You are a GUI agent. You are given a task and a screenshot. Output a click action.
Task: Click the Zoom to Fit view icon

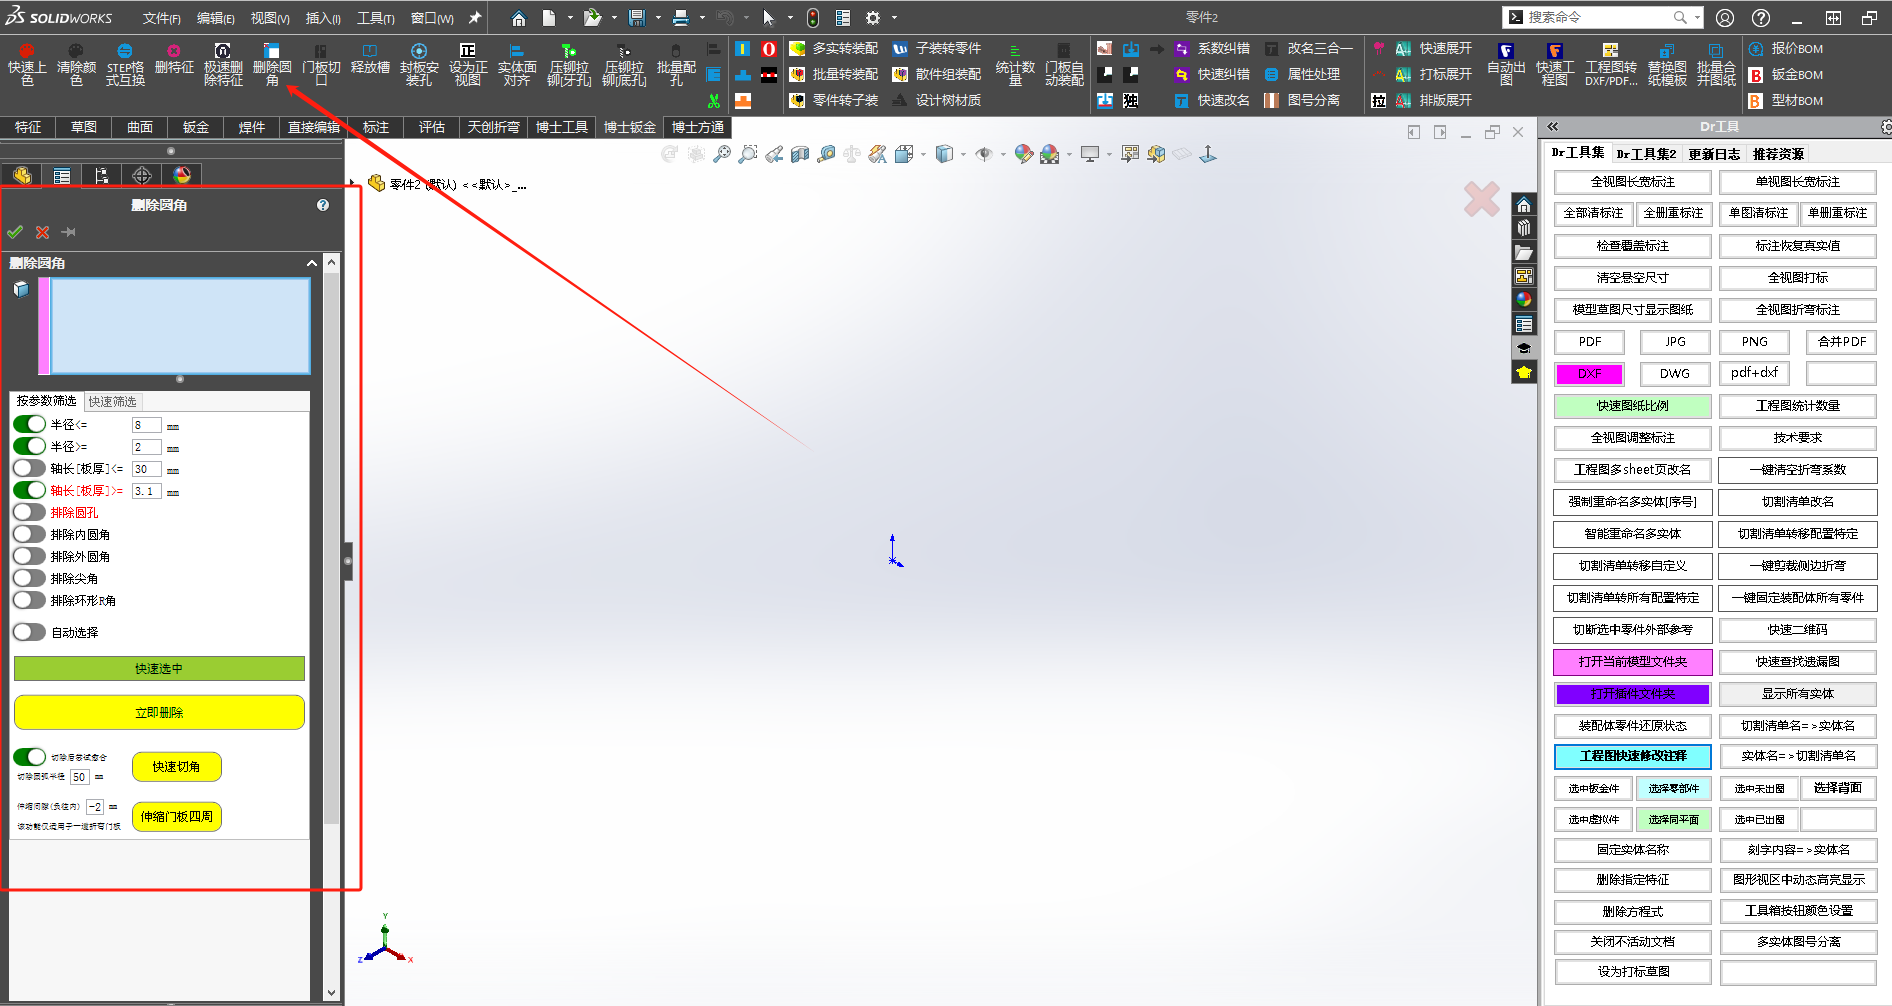722,154
